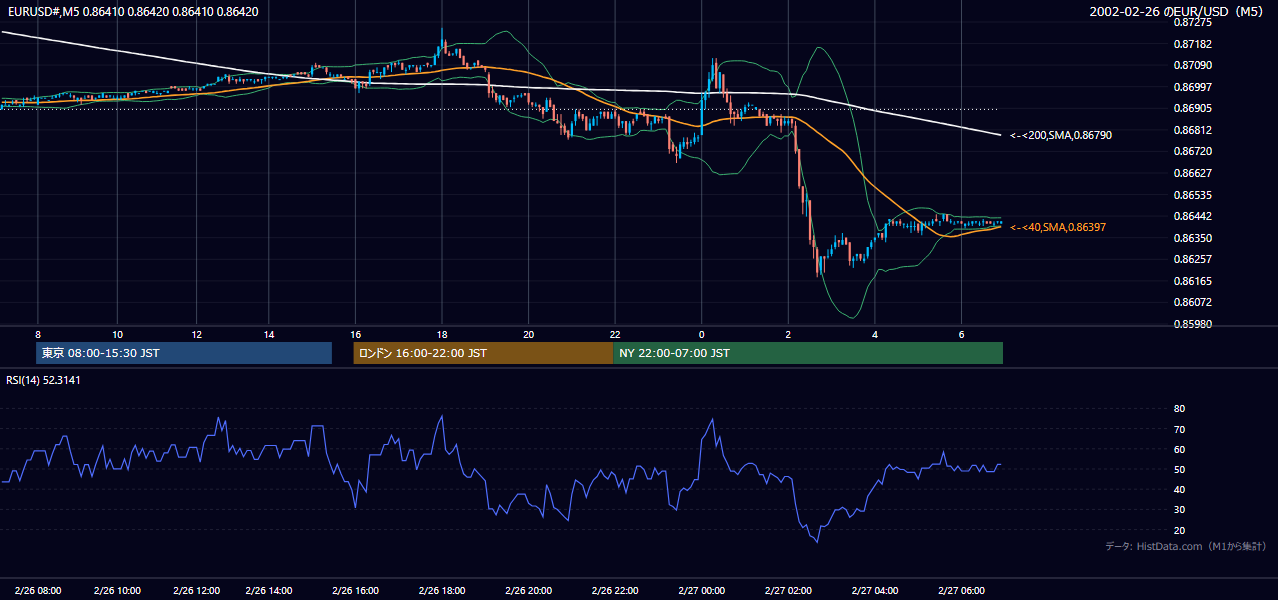Click the 2/26 22:00 bottom time label

pos(614,590)
